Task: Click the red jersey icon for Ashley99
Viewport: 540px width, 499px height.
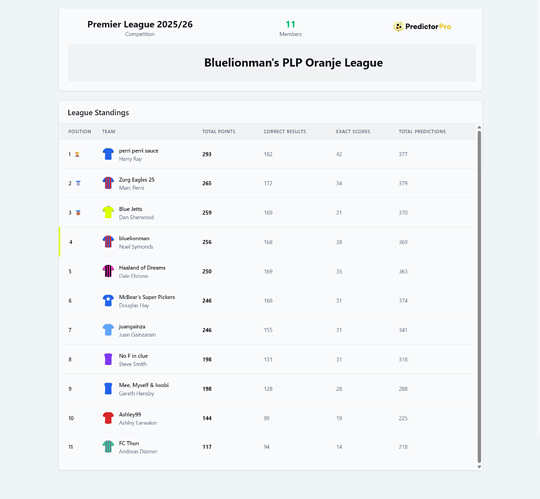Action: point(108,418)
